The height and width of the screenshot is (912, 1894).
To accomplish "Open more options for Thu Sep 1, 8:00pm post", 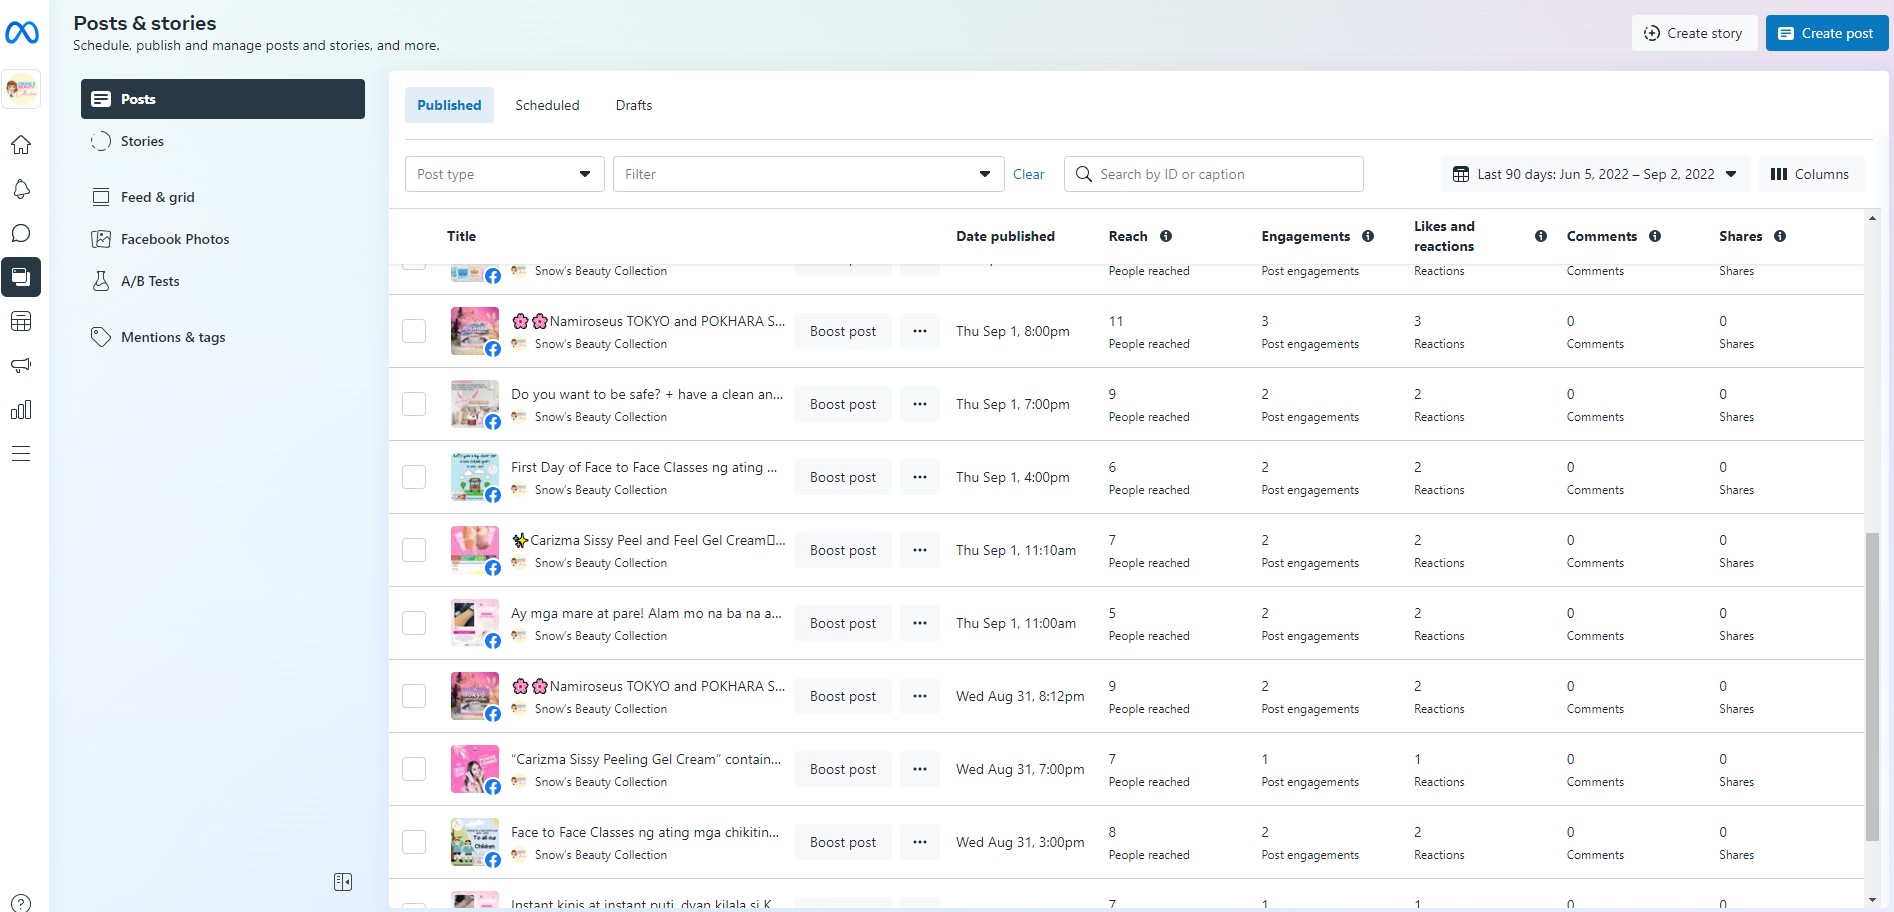I will (x=920, y=331).
